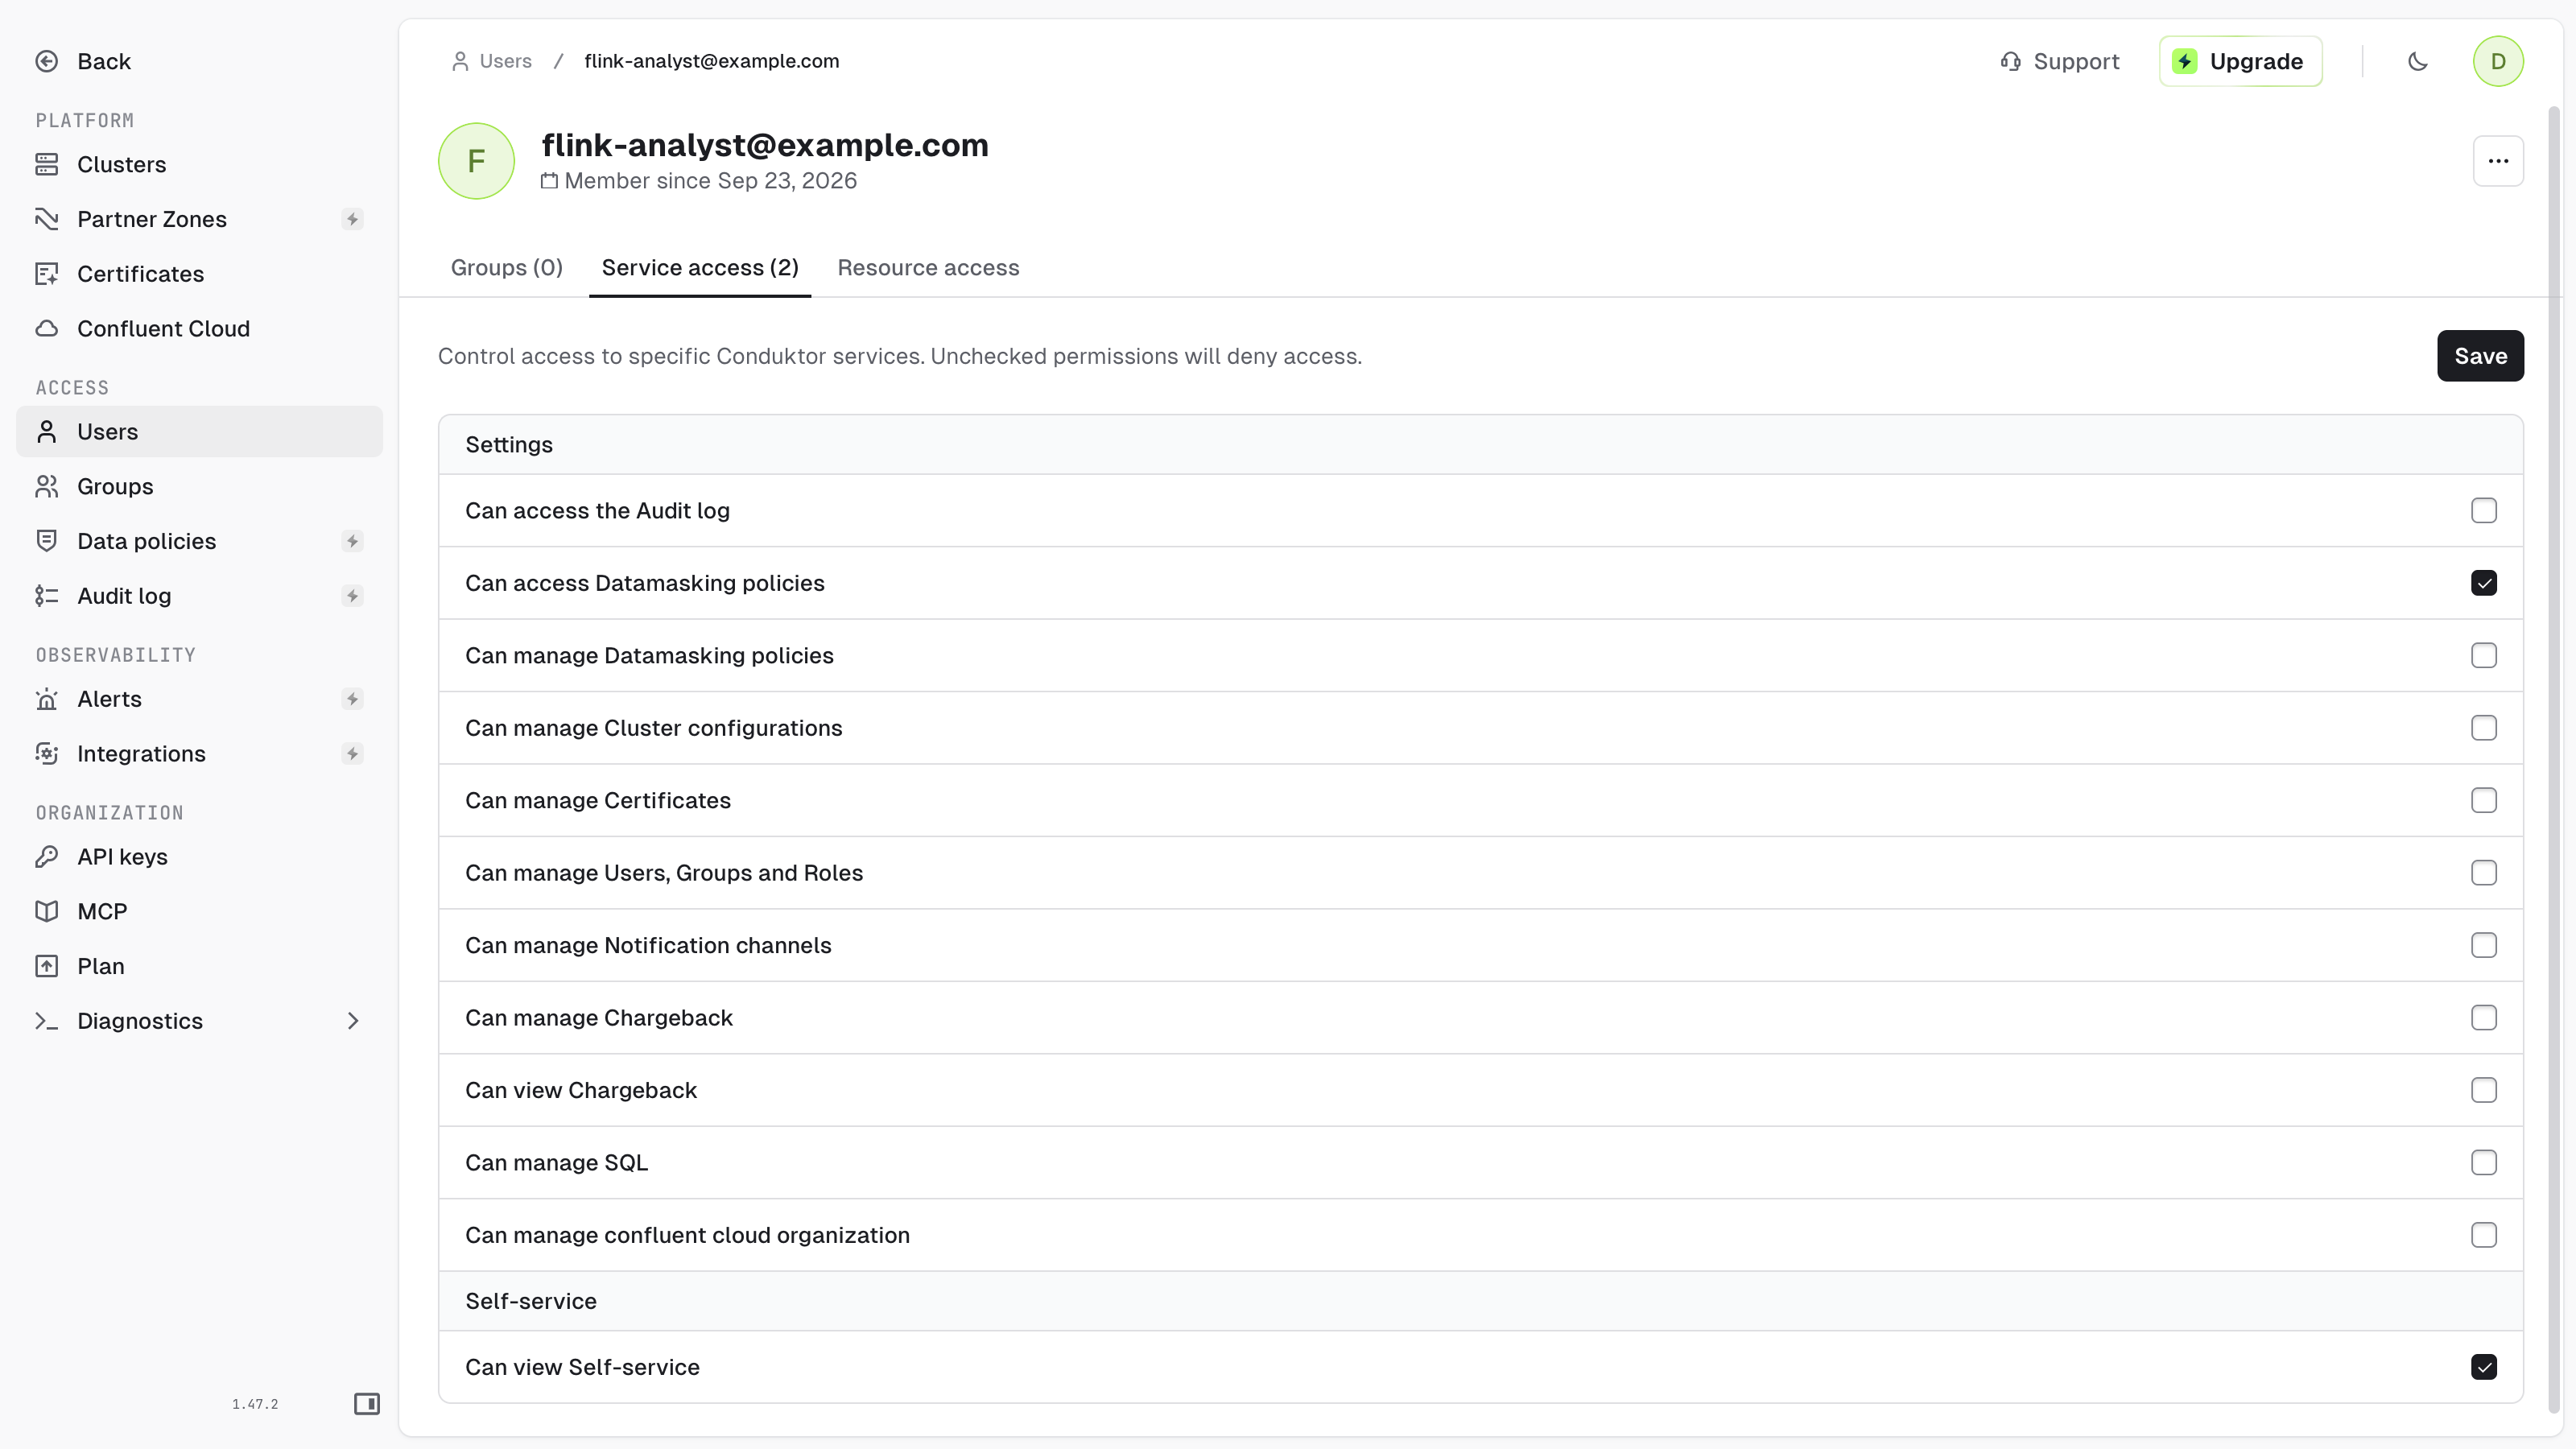This screenshot has height=1449, width=2576.
Task: Click the Data policies shield icon
Action: point(47,541)
